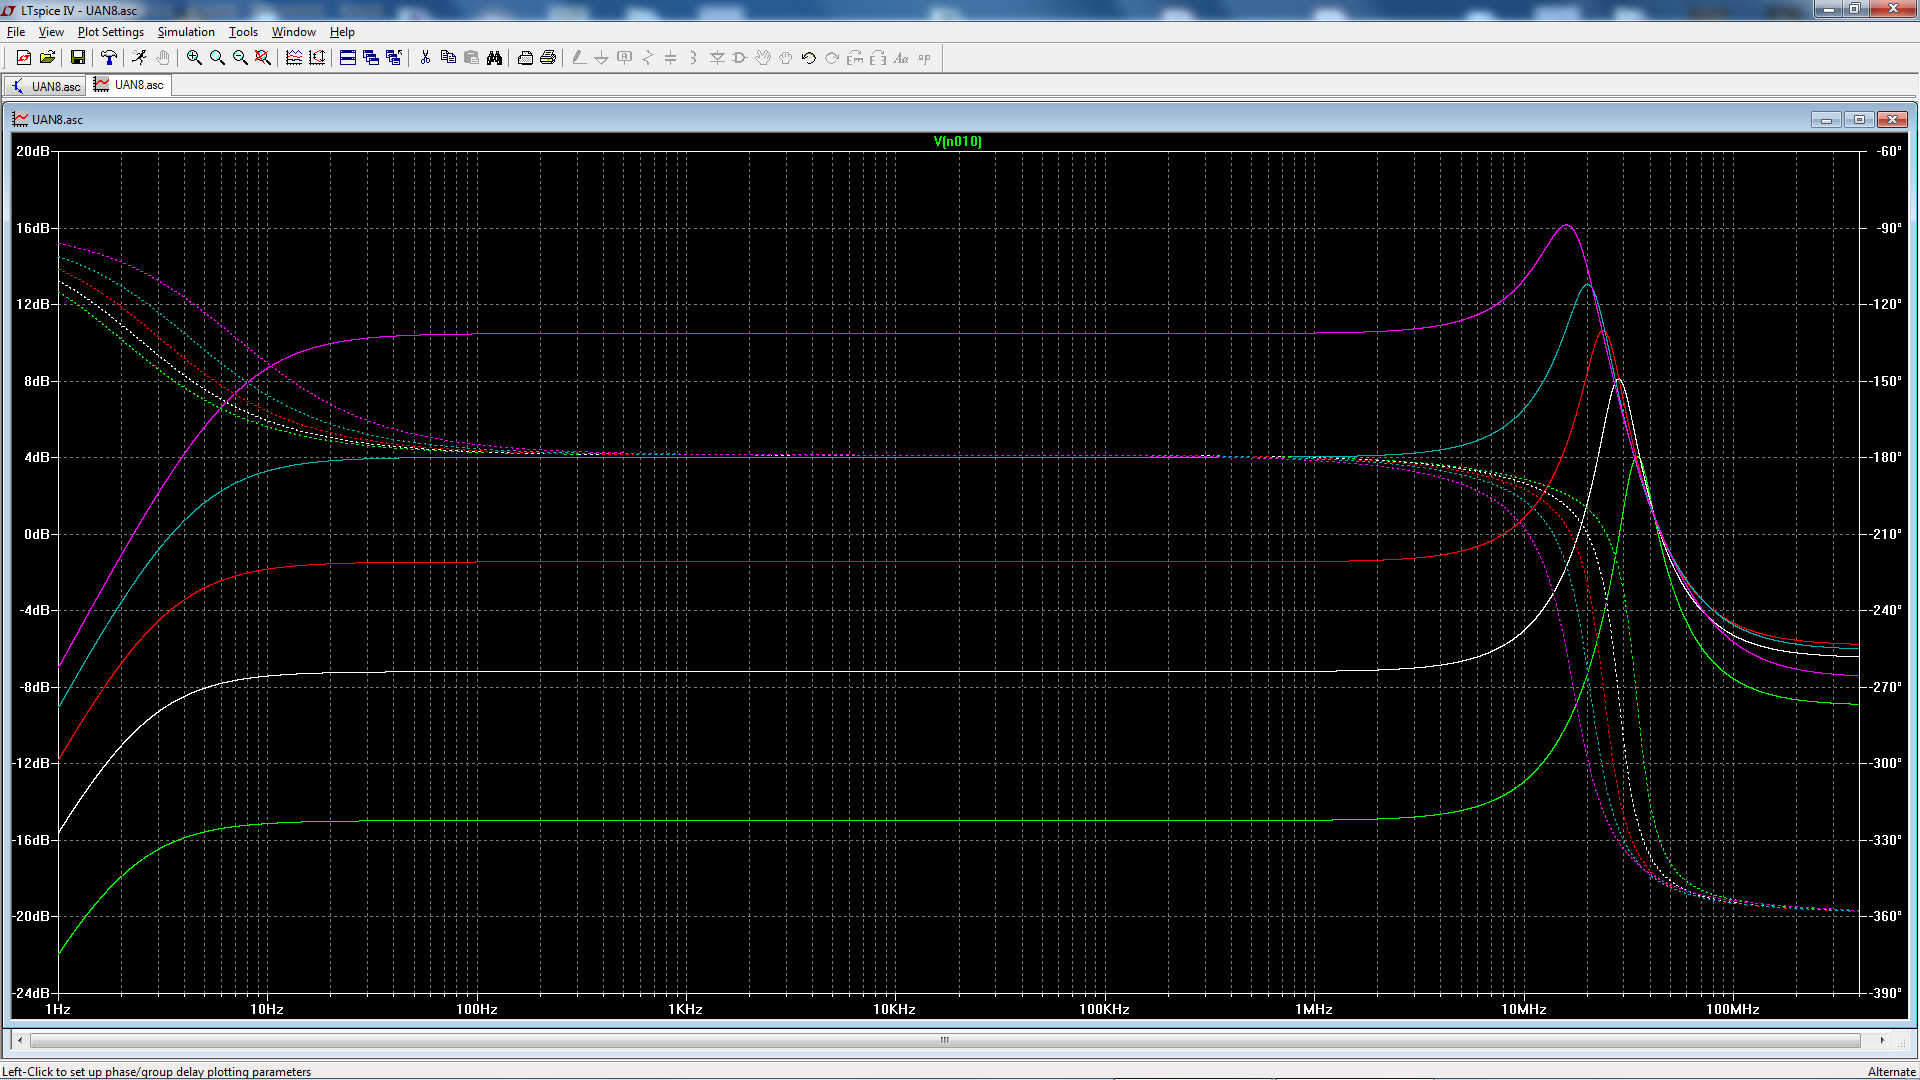Open the Plot Settings menu

110,32
